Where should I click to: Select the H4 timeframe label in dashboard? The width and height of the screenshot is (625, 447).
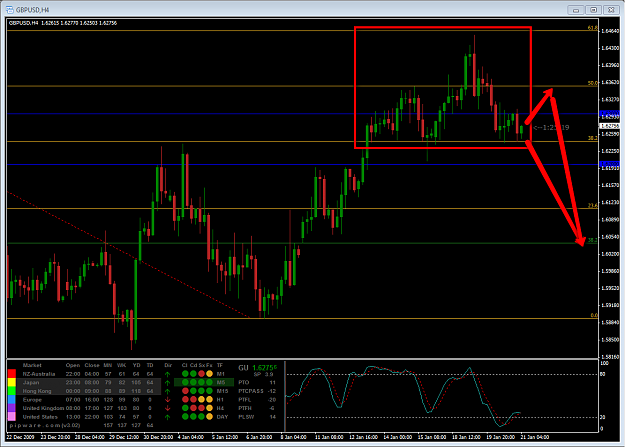pyautogui.click(x=220, y=408)
